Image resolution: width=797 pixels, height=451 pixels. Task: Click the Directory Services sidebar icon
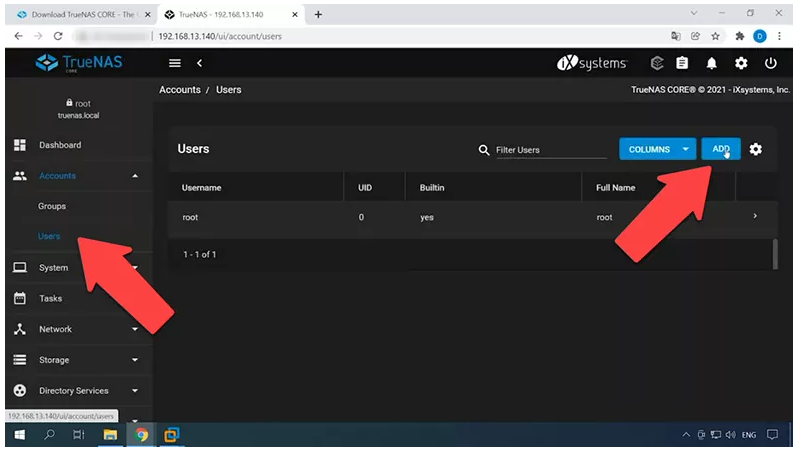20,390
